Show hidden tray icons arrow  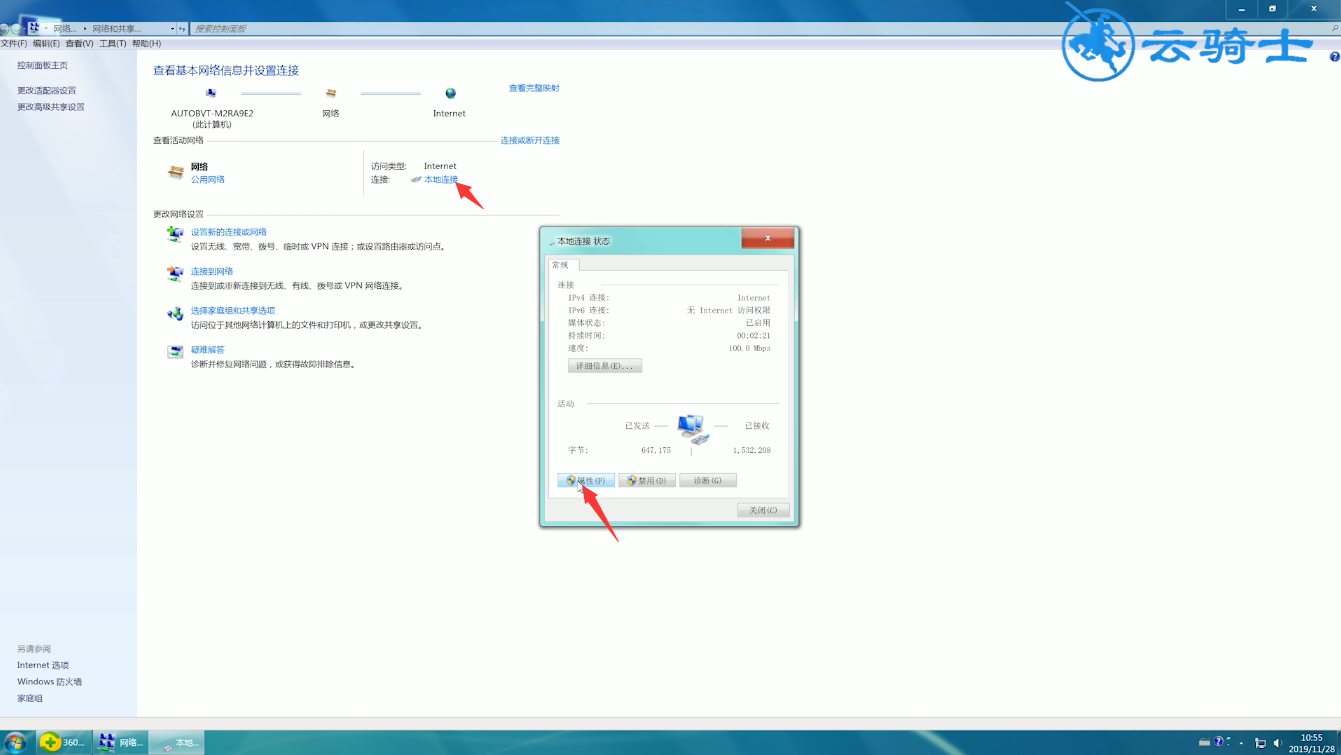pyautogui.click(x=1241, y=743)
